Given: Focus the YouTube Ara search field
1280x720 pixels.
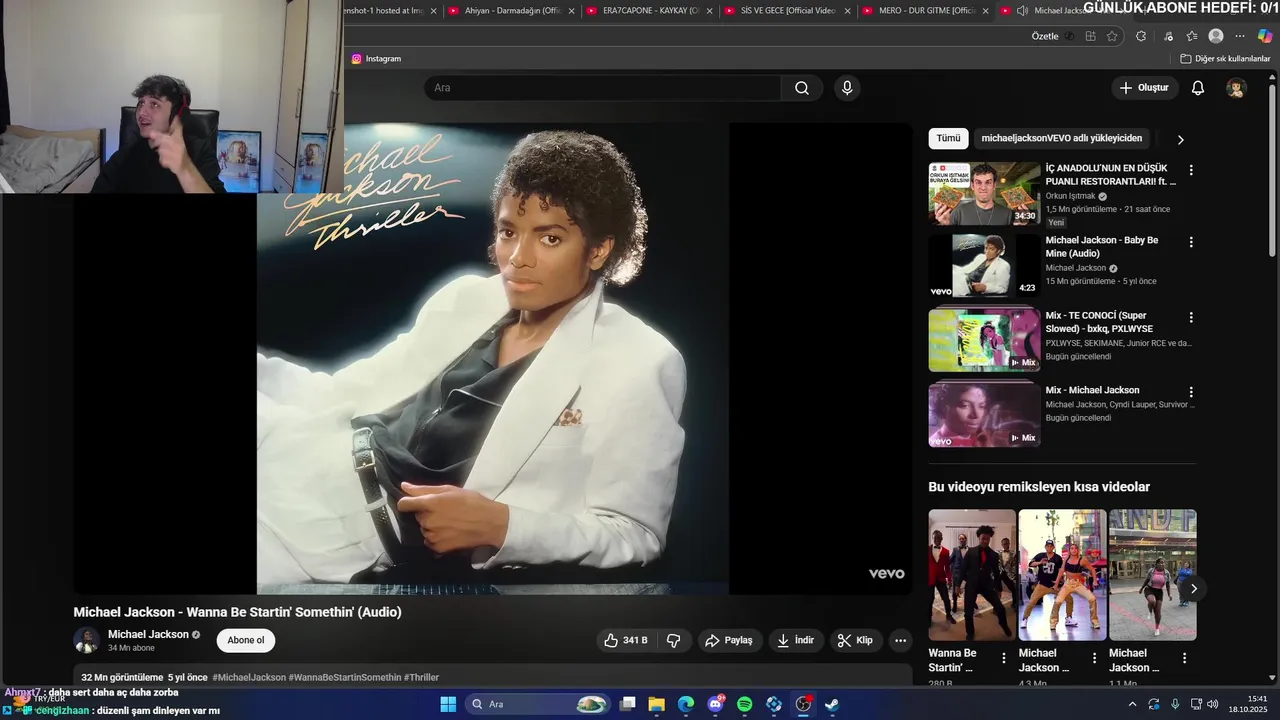Looking at the screenshot, I should pos(602,88).
